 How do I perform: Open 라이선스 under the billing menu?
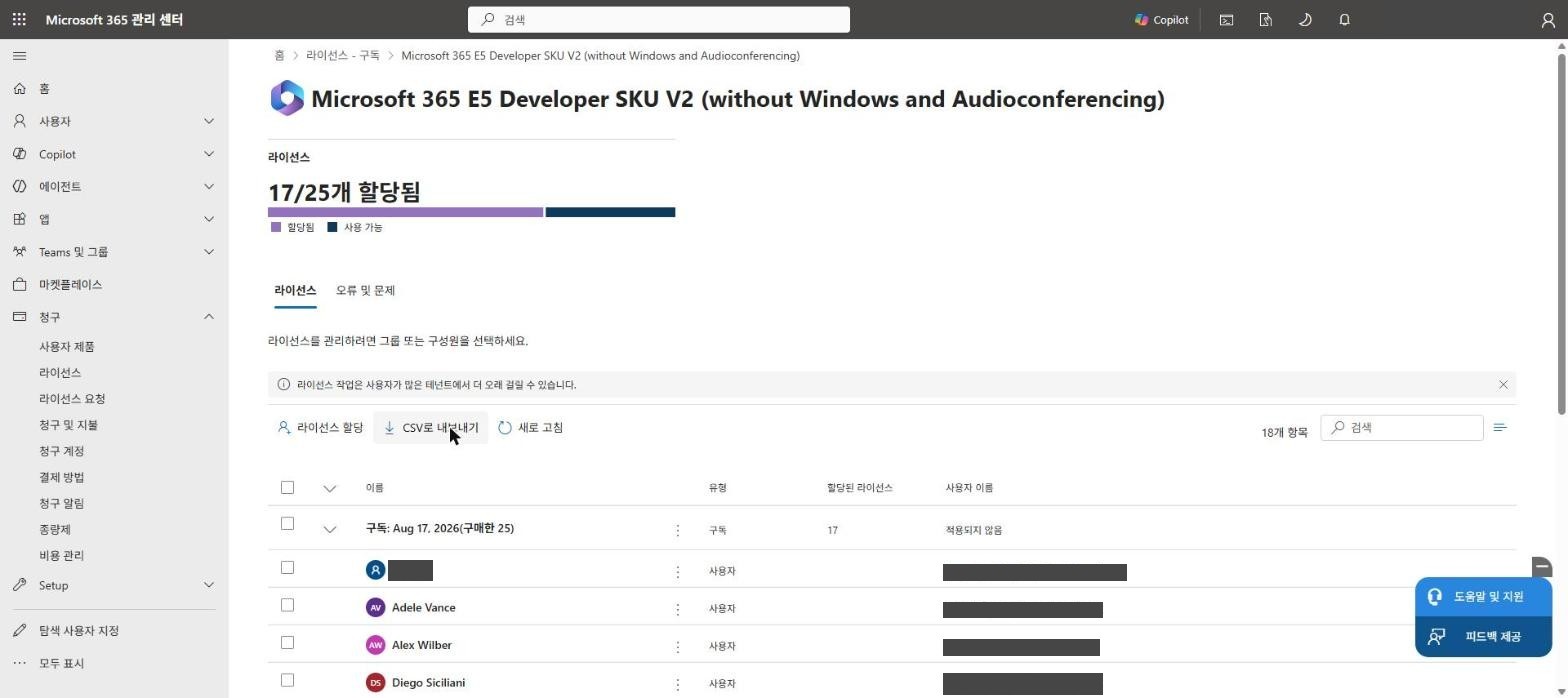pyautogui.click(x=60, y=373)
